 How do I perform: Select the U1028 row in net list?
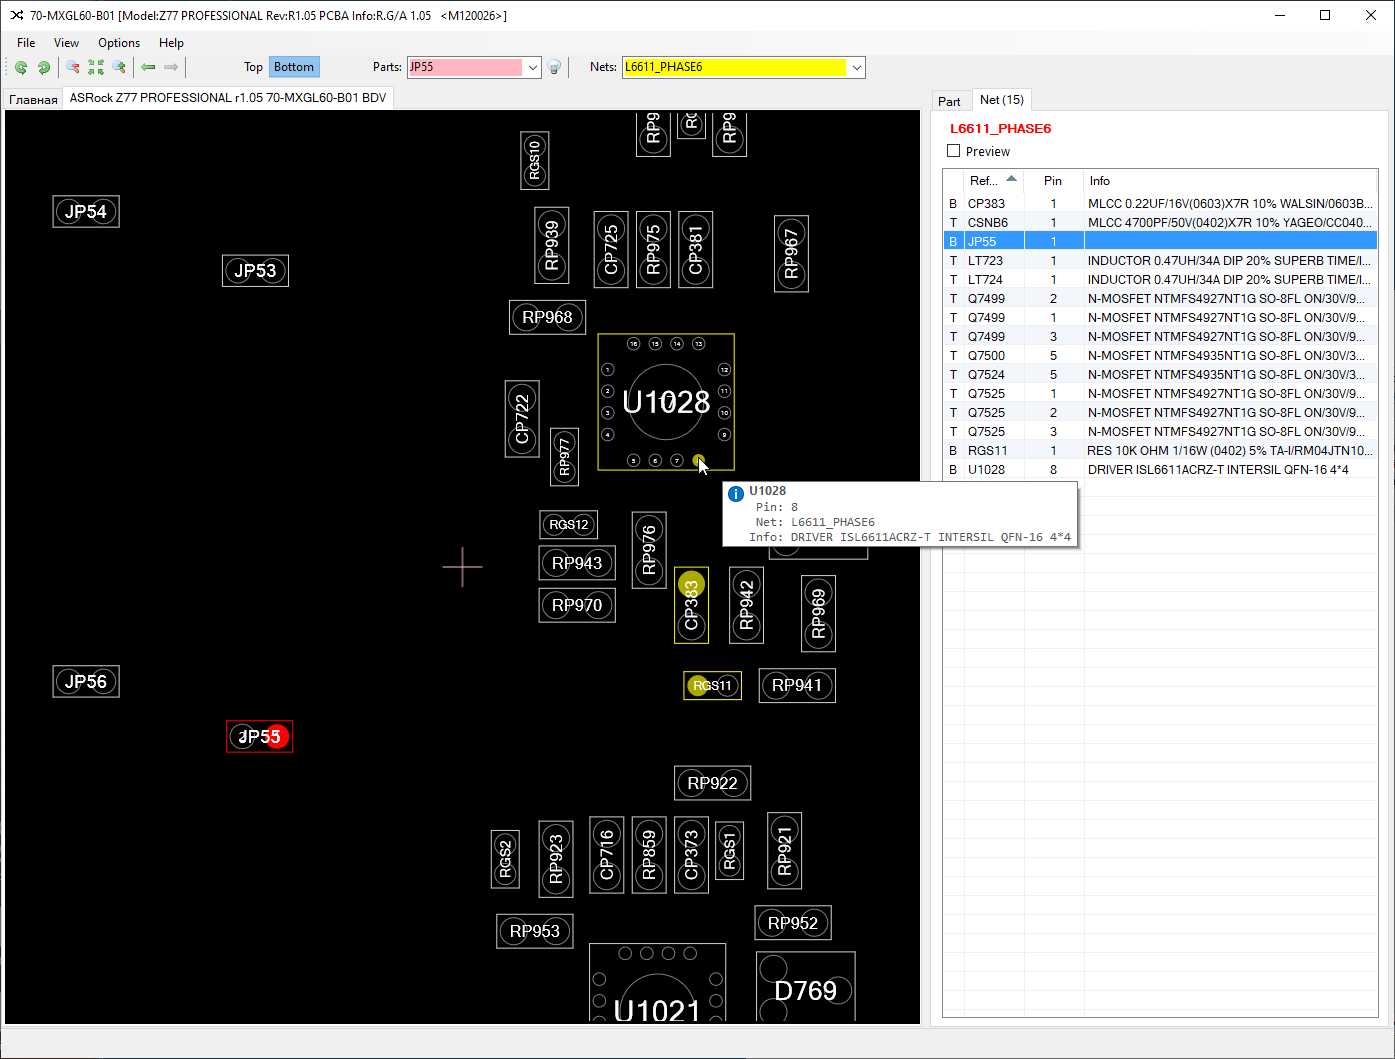(x=1160, y=469)
